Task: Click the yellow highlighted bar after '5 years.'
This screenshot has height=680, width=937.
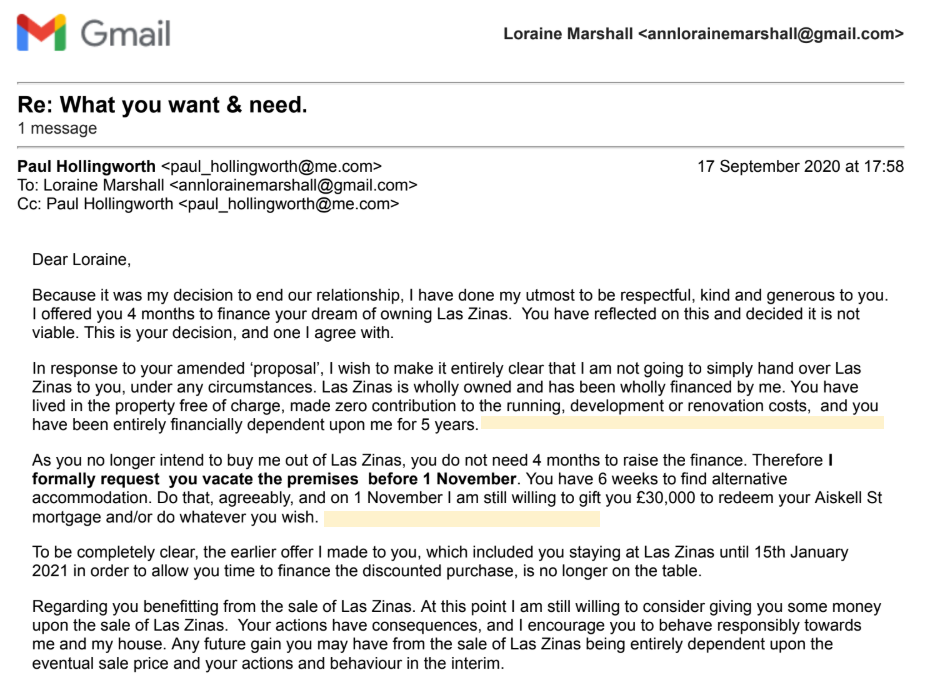Action: 682,423
